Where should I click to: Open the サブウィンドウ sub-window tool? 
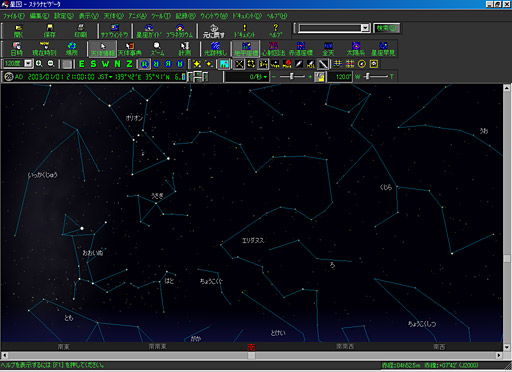[115, 31]
